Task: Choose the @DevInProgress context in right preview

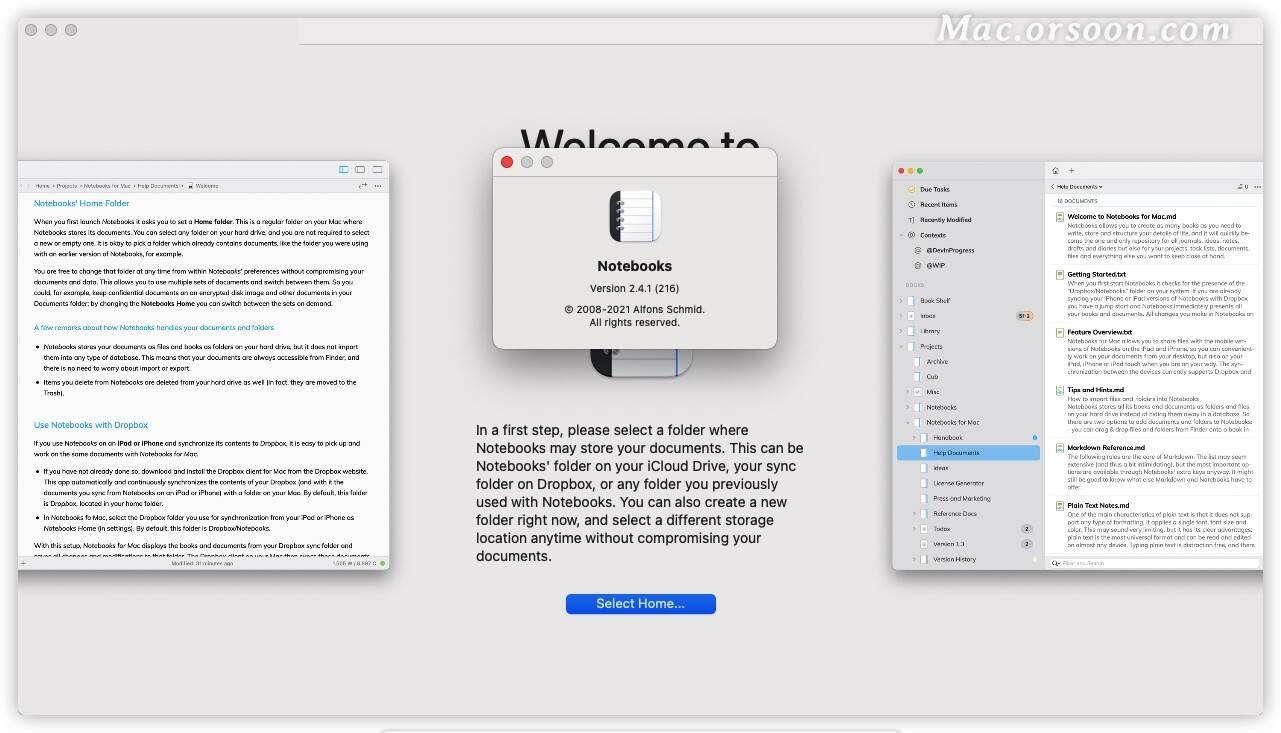Action: [950, 250]
